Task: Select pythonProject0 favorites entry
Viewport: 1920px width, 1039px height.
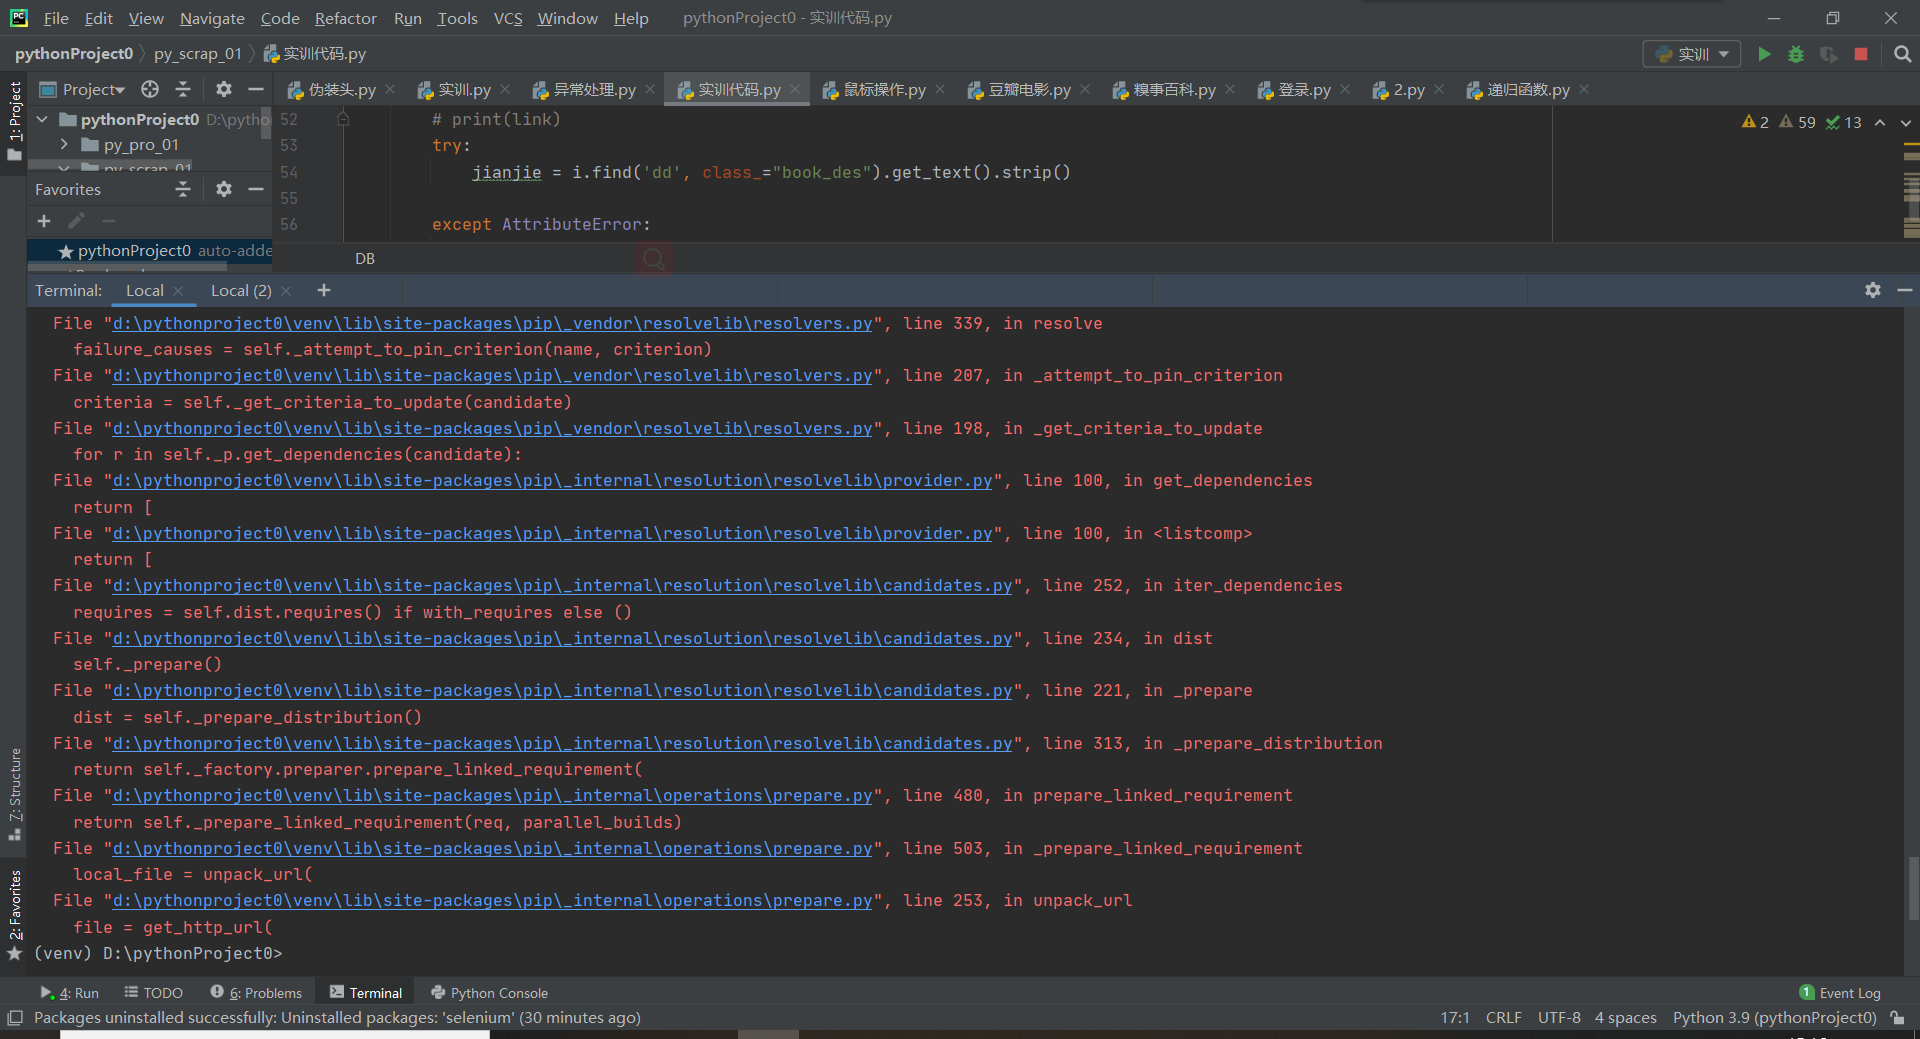Action: coord(150,250)
